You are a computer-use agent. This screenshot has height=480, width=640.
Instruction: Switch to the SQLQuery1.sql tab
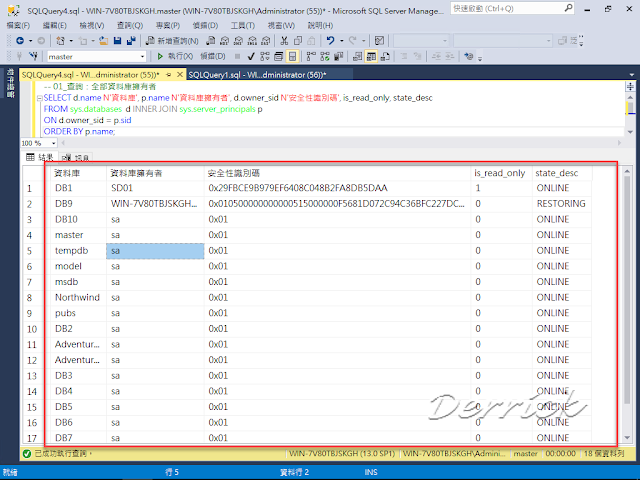tap(257, 75)
